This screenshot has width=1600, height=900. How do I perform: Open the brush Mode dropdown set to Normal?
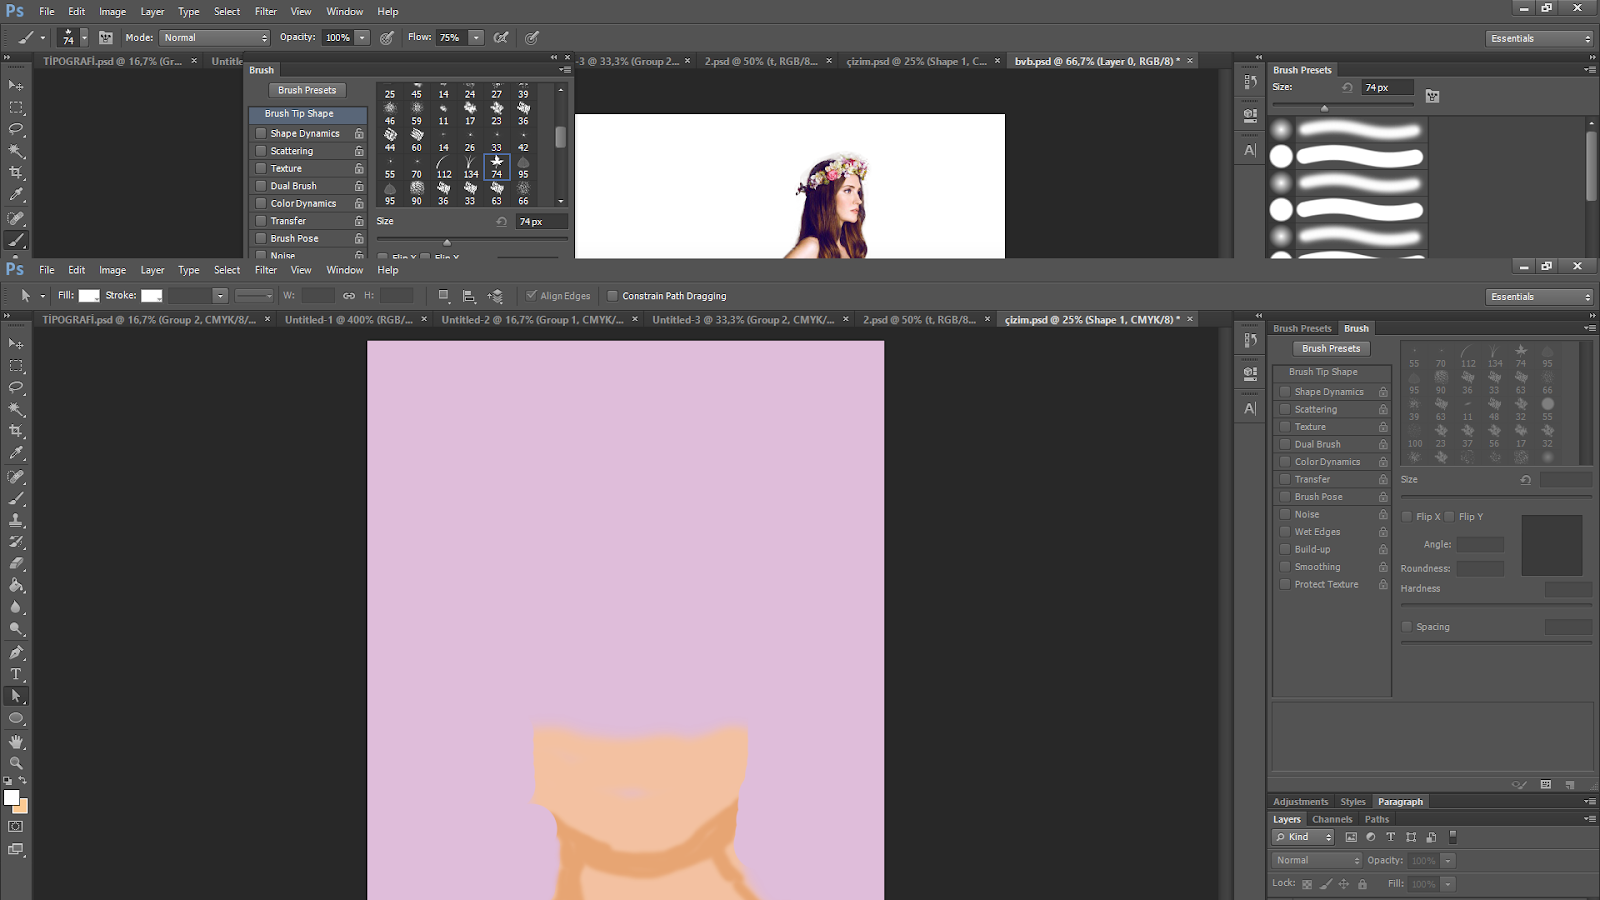pos(215,38)
